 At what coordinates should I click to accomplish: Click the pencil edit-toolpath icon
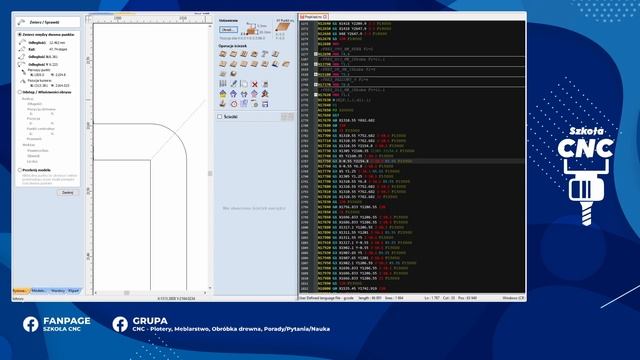(x=233, y=84)
